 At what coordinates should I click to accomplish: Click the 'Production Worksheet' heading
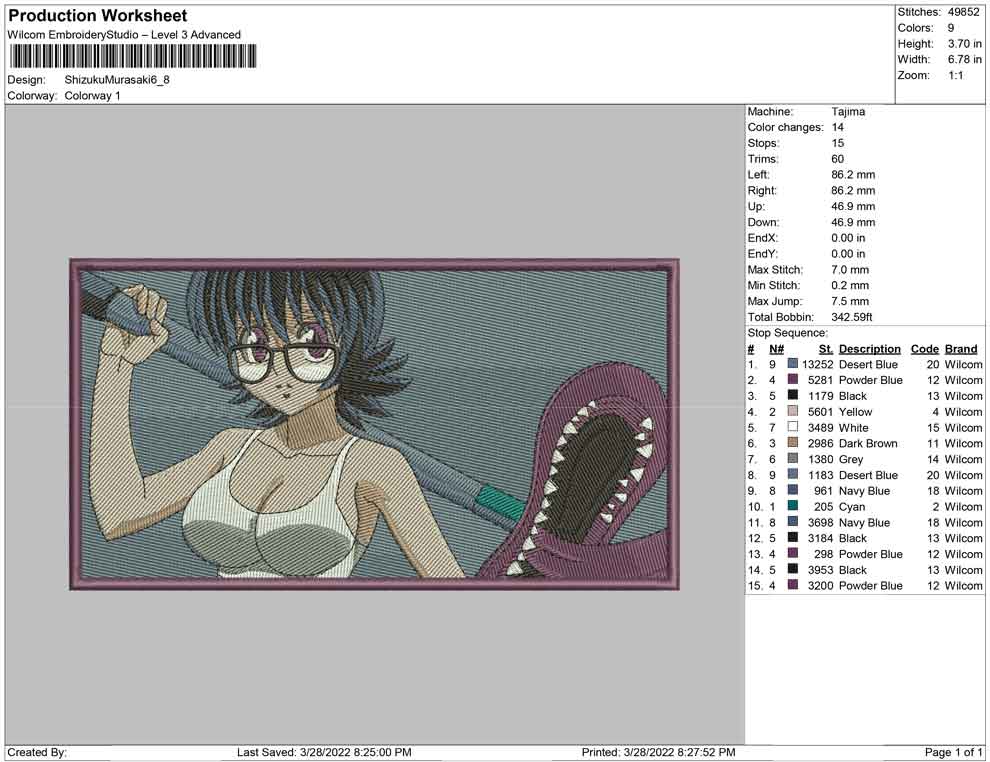pyautogui.click(x=98, y=16)
